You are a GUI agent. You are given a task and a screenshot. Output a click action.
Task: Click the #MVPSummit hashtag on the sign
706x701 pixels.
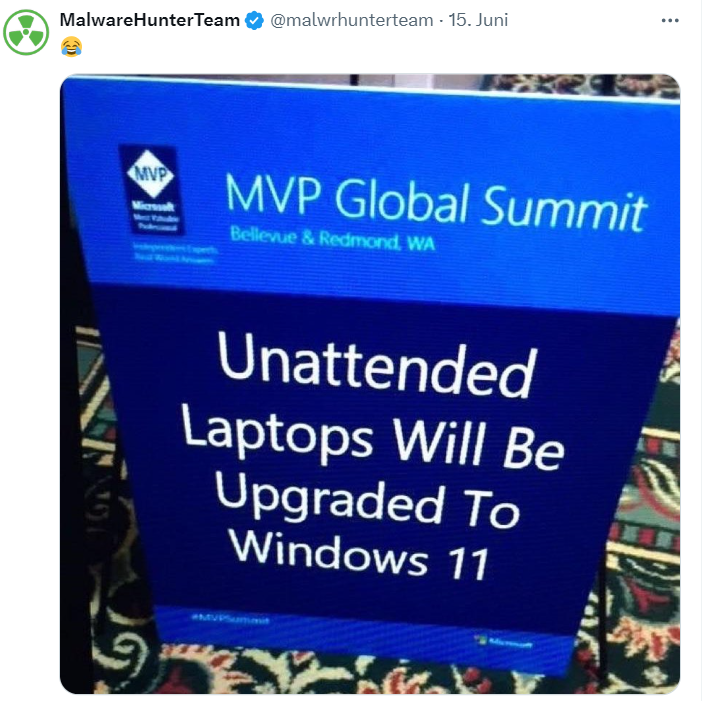(230, 619)
